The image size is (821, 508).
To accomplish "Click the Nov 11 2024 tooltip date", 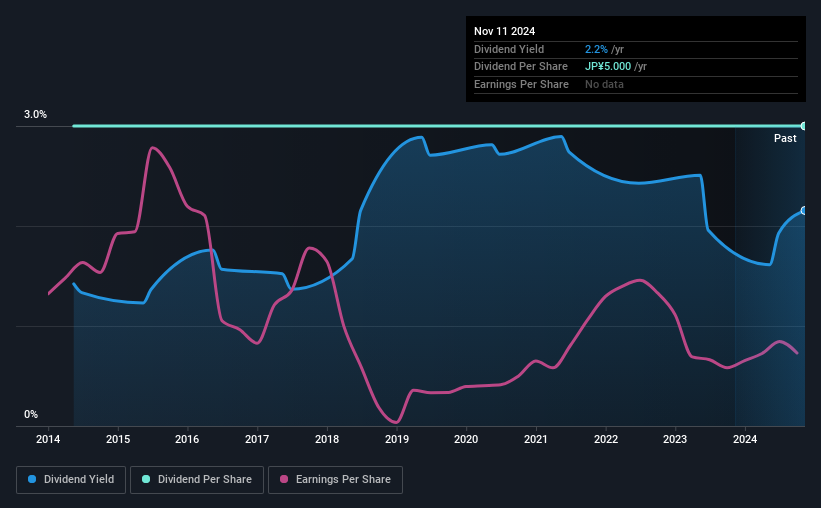I will point(504,31).
